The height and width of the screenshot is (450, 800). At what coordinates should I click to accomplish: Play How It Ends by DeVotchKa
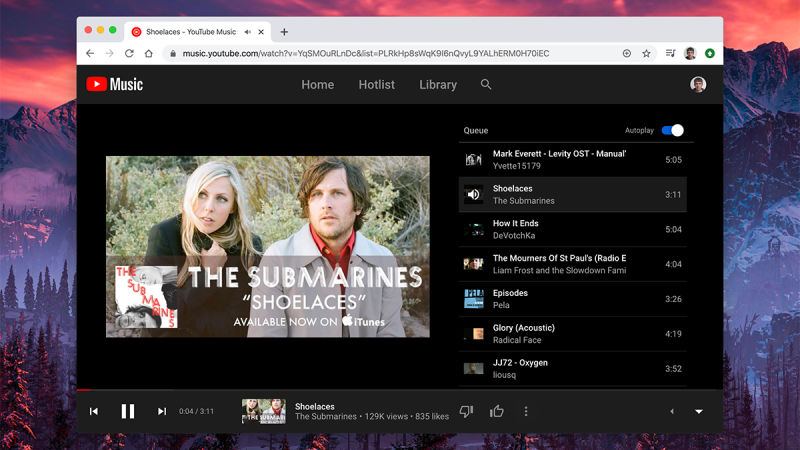(x=572, y=229)
